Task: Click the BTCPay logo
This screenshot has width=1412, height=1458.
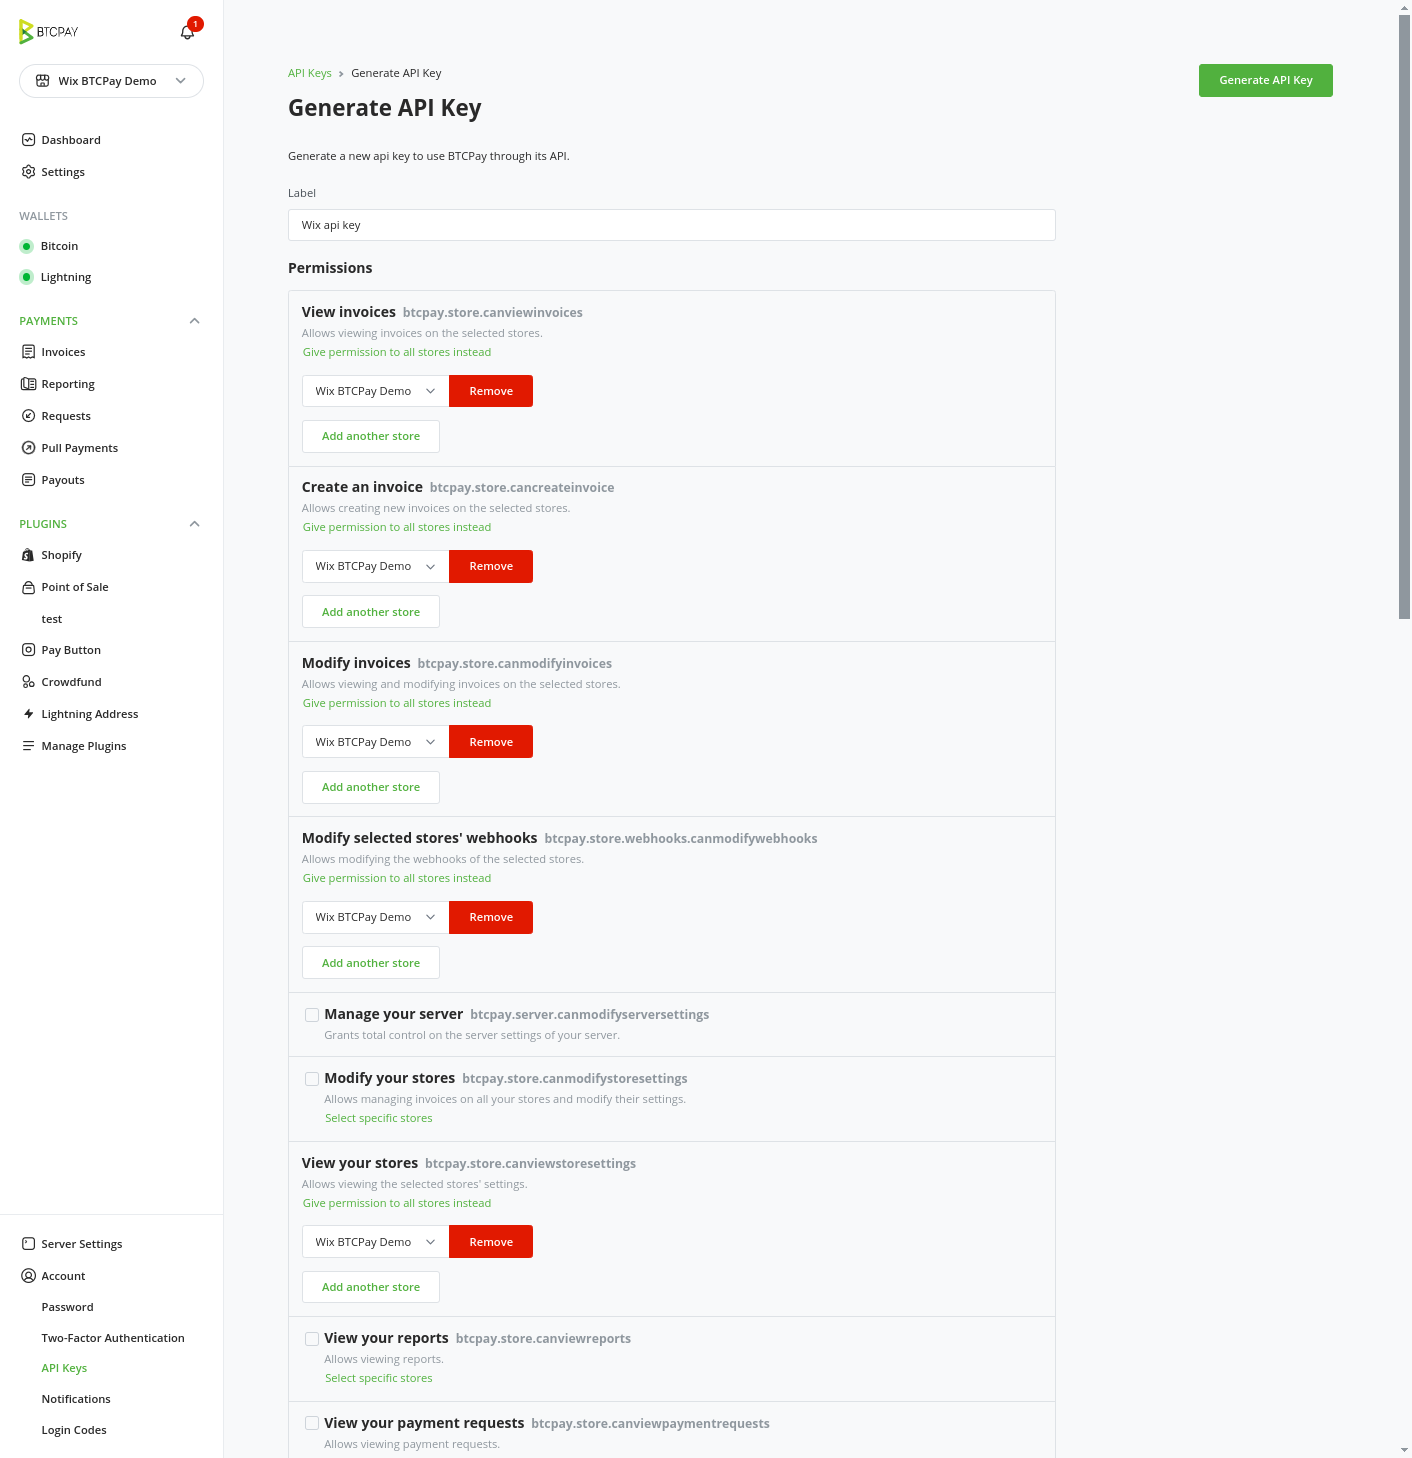Action: pyautogui.click(x=47, y=31)
